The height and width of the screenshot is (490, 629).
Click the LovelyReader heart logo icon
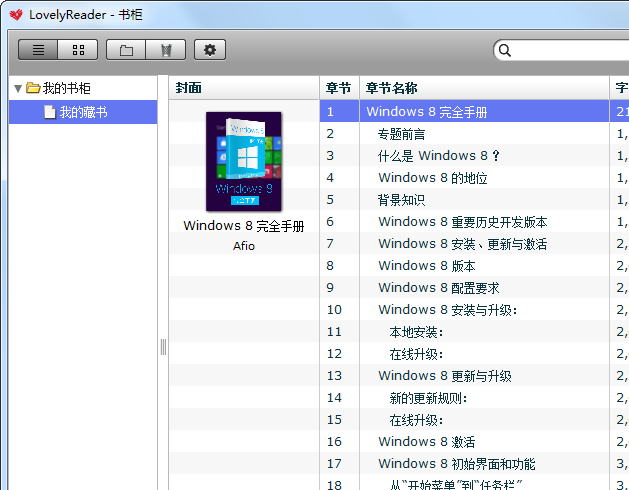pos(15,14)
